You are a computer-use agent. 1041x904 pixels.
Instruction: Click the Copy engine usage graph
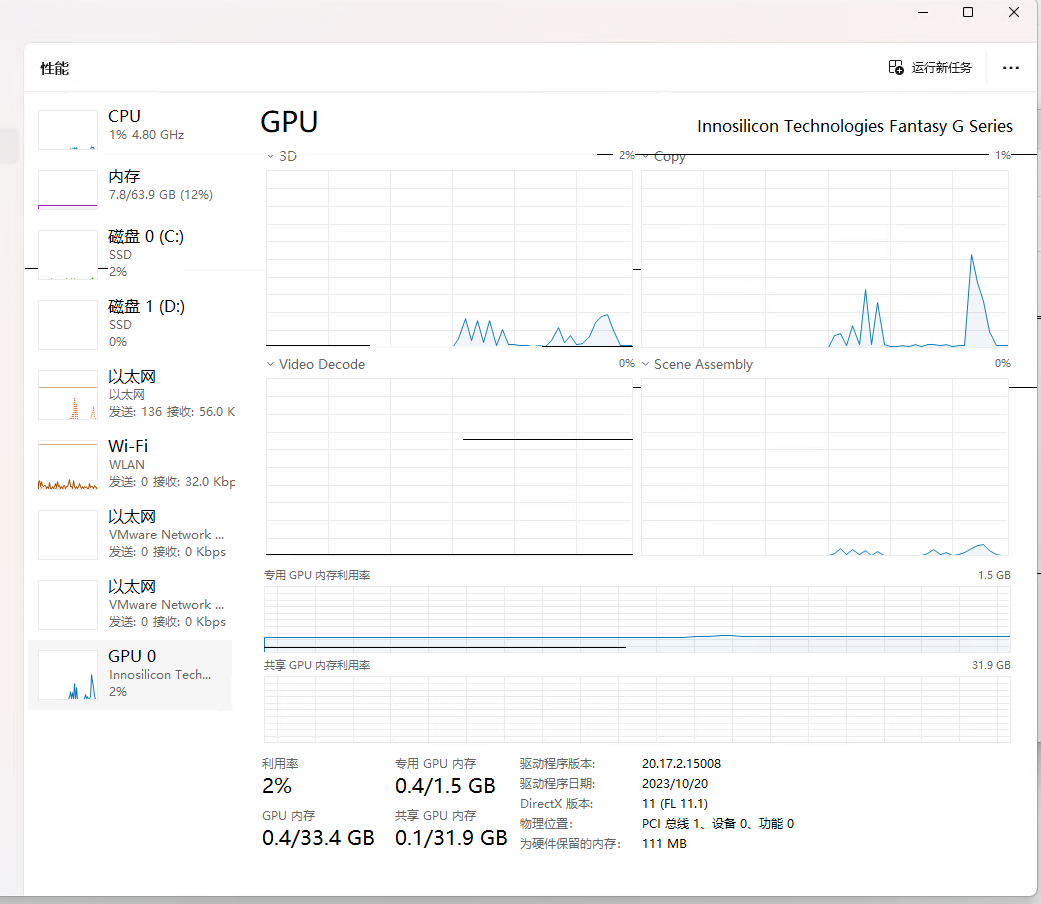click(825, 258)
